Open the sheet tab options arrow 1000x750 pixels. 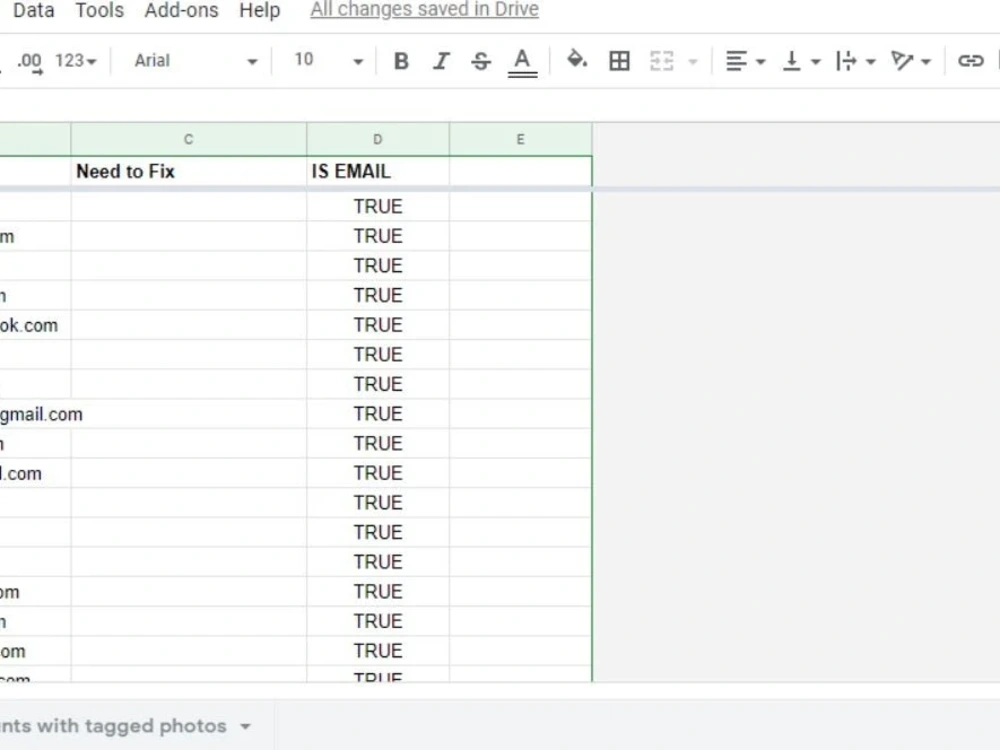(246, 726)
